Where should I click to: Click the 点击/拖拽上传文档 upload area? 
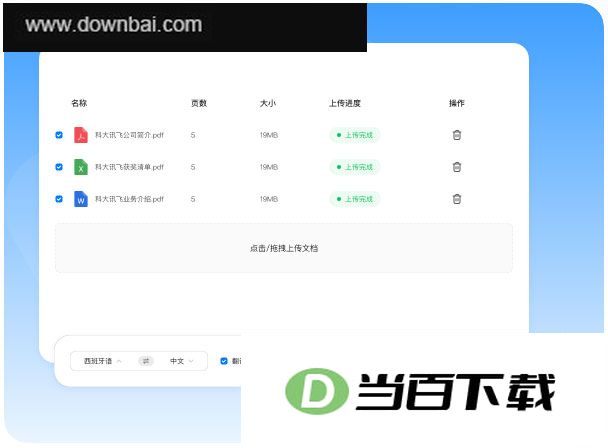(x=284, y=248)
